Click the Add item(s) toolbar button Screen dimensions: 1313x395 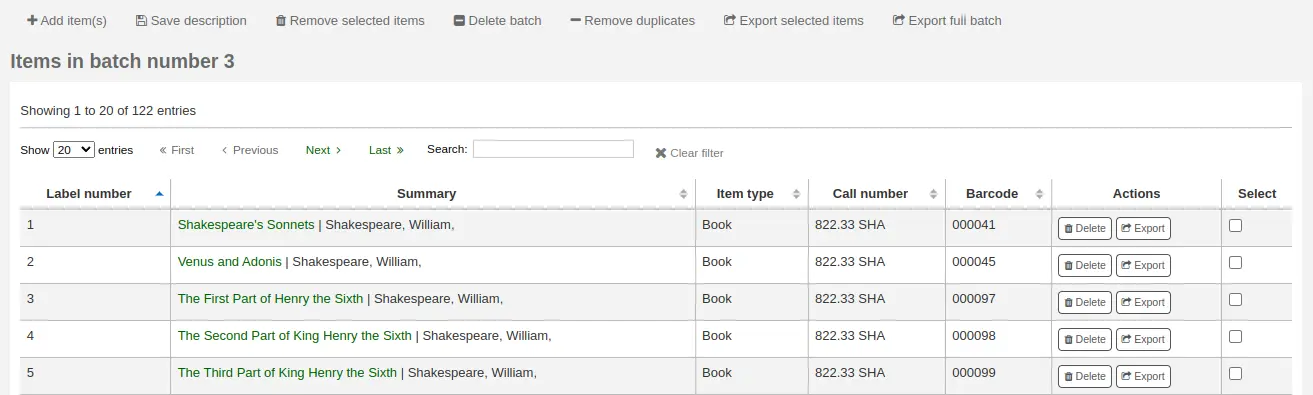point(67,20)
